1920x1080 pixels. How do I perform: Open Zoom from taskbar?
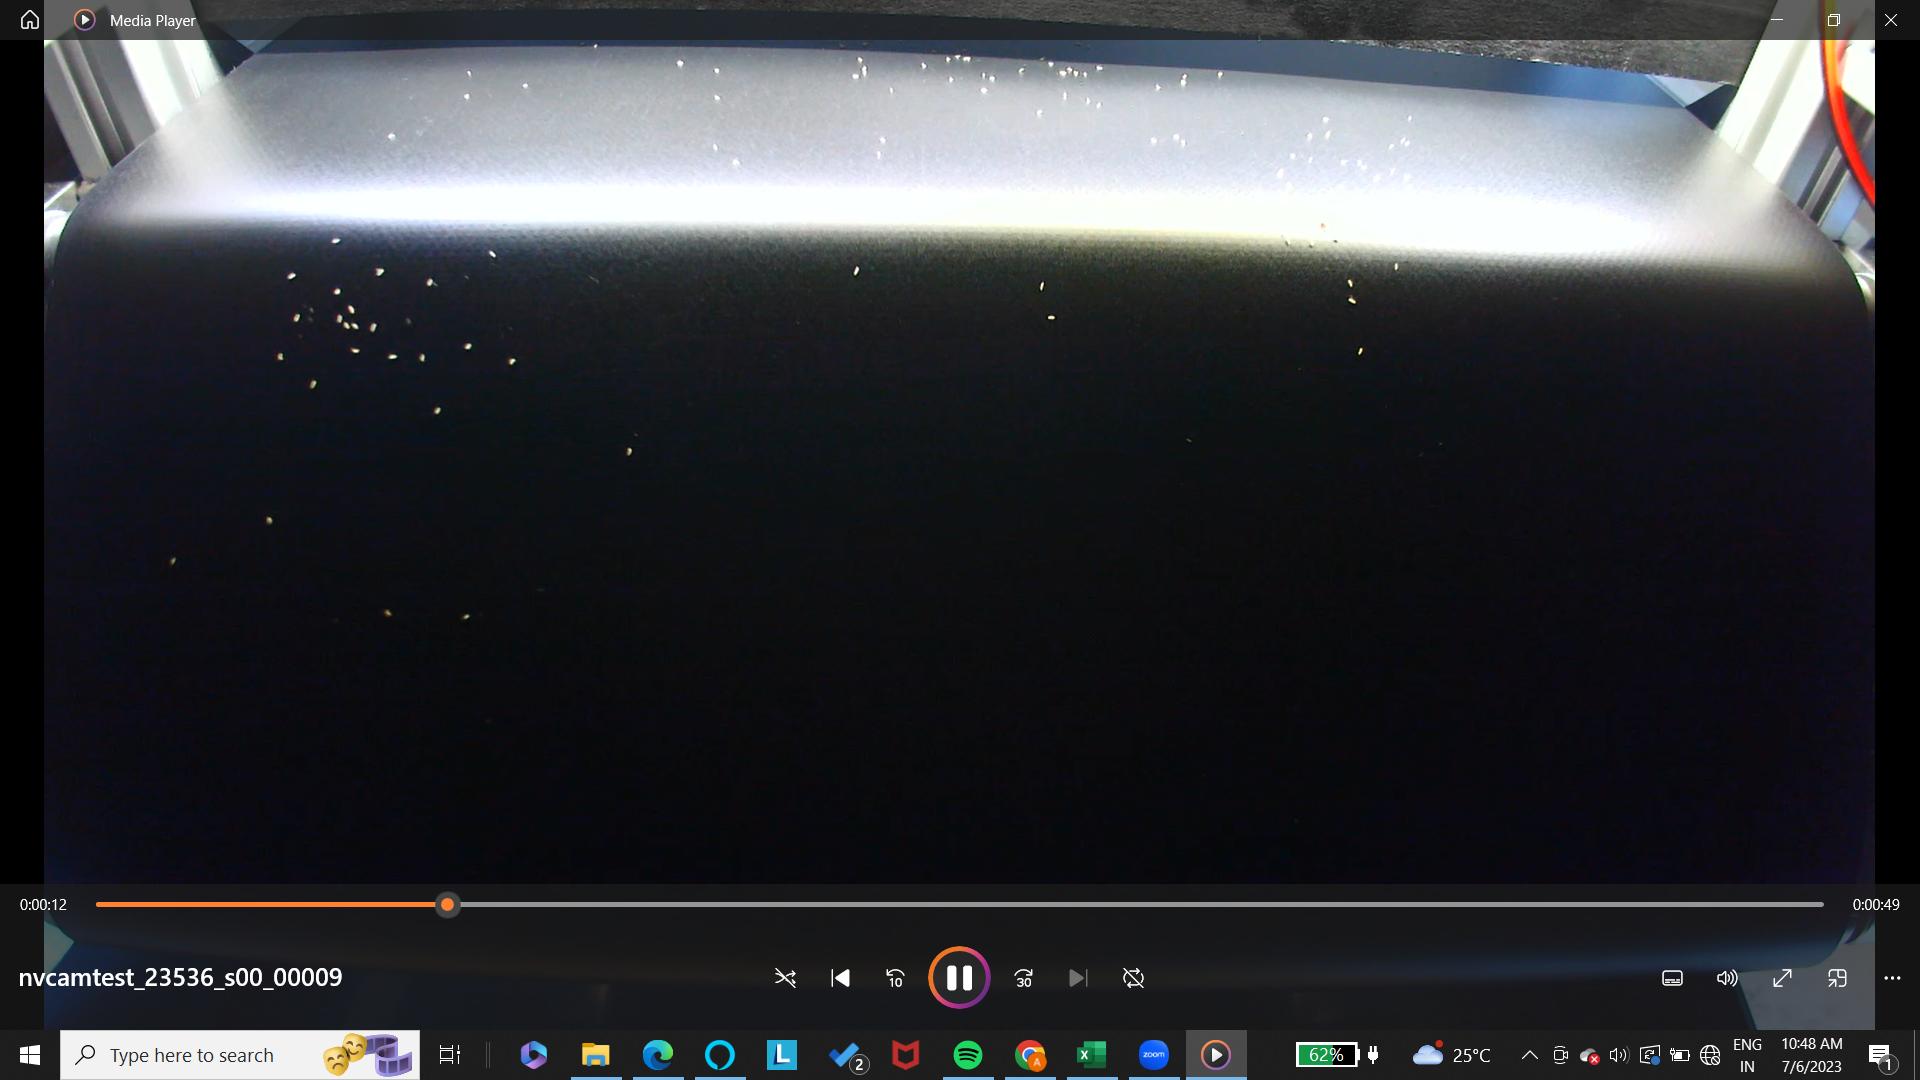tap(1154, 1055)
